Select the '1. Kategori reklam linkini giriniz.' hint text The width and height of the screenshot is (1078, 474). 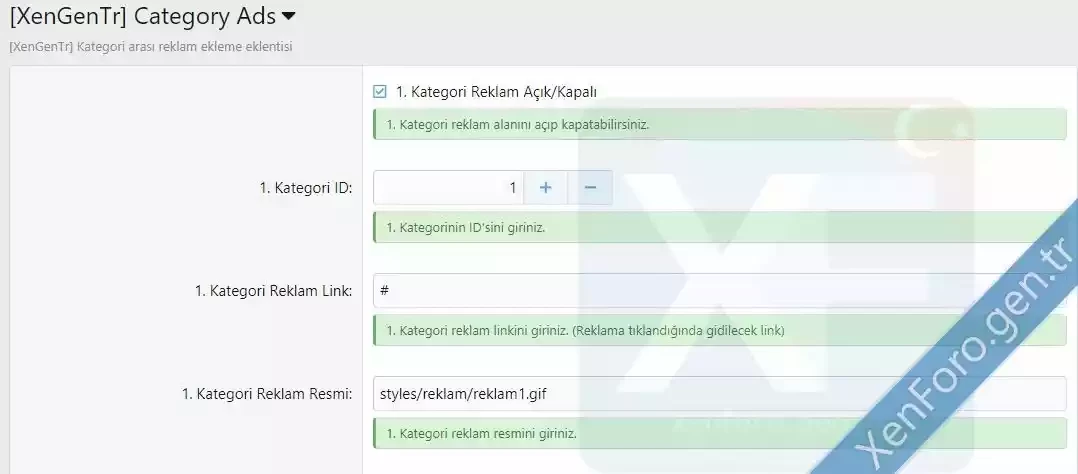478,331
